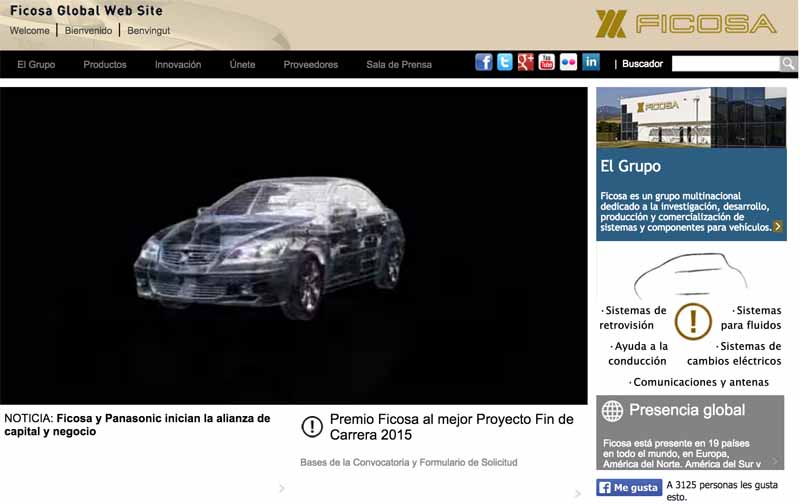Click the Ficosa Global Web Site title
Image resolution: width=800 pixels, height=504 pixels.
(86, 11)
